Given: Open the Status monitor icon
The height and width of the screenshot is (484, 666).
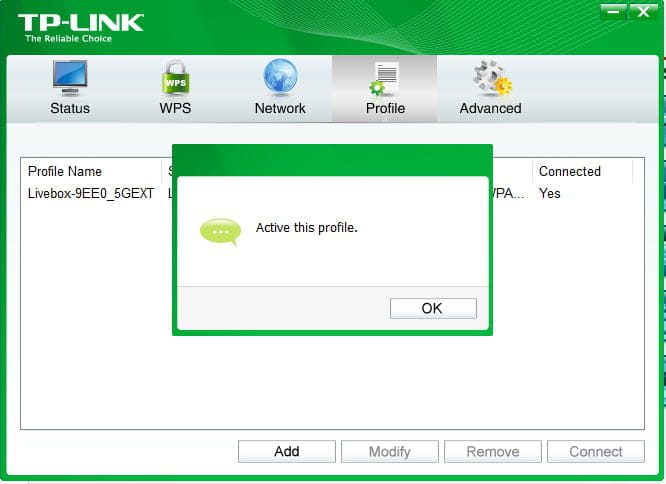Looking at the screenshot, I should click(x=70, y=78).
